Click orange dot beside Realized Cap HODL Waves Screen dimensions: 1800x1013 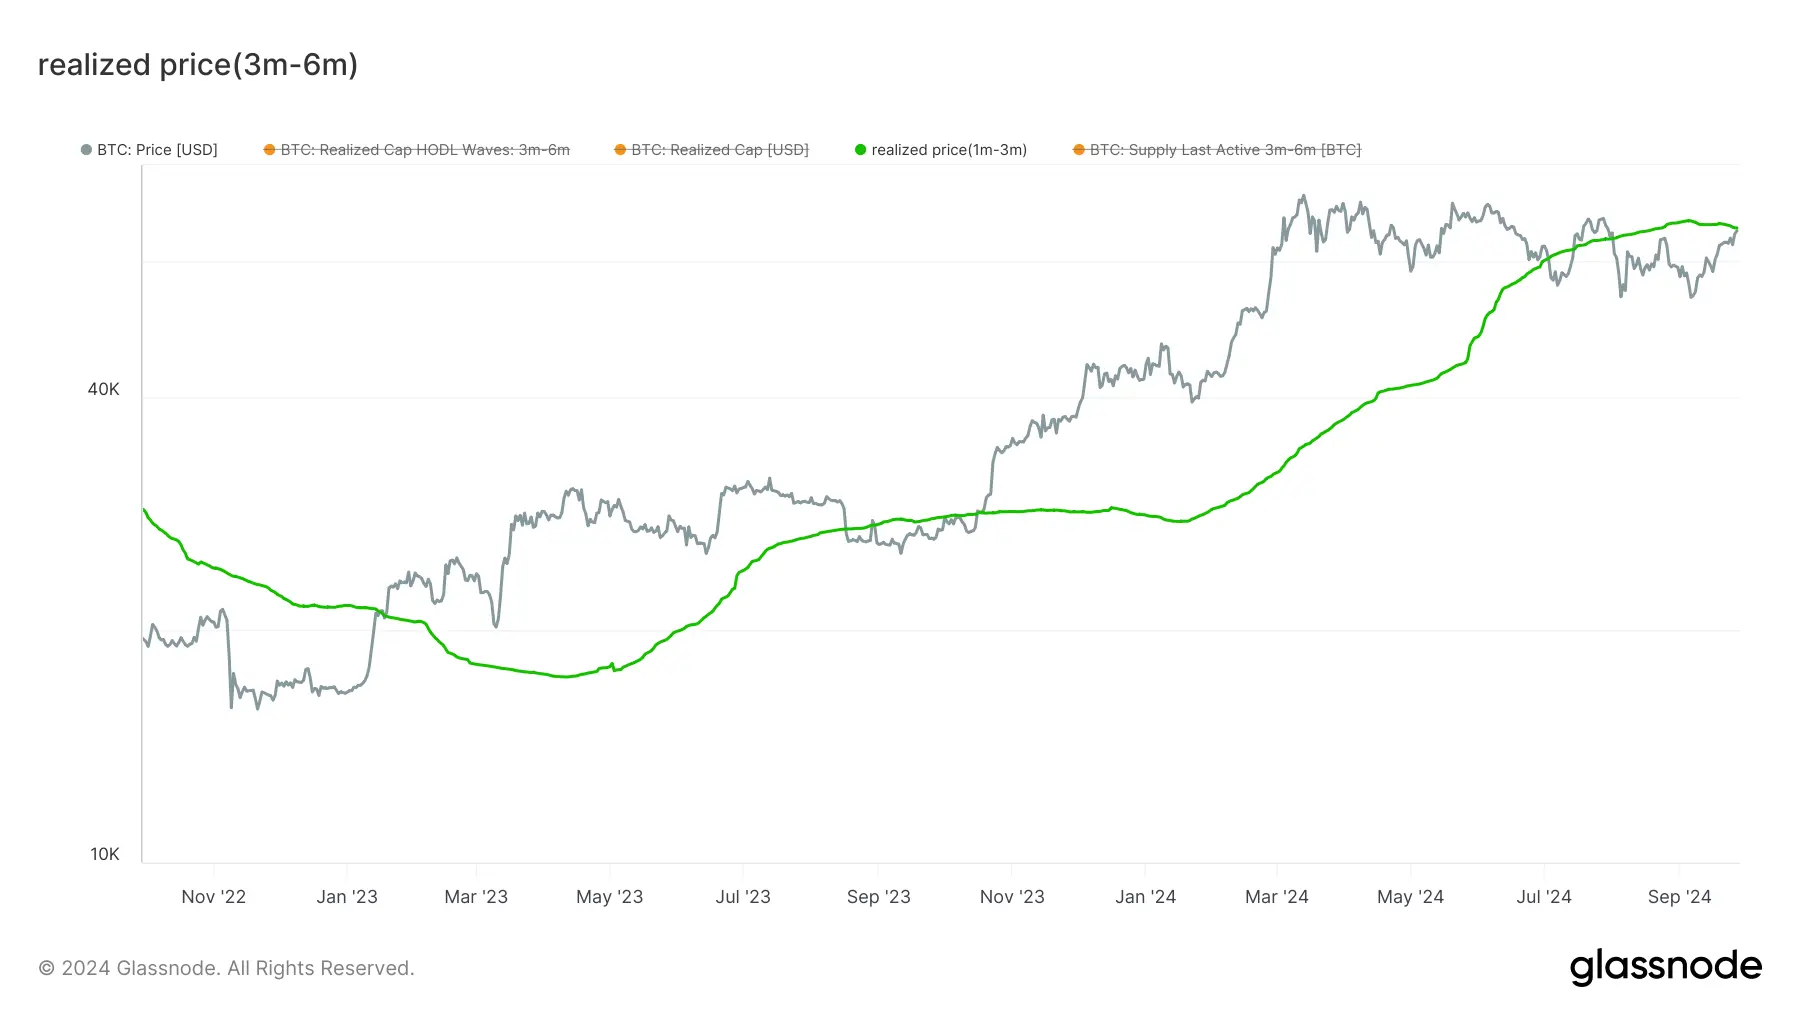[x=269, y=150]
